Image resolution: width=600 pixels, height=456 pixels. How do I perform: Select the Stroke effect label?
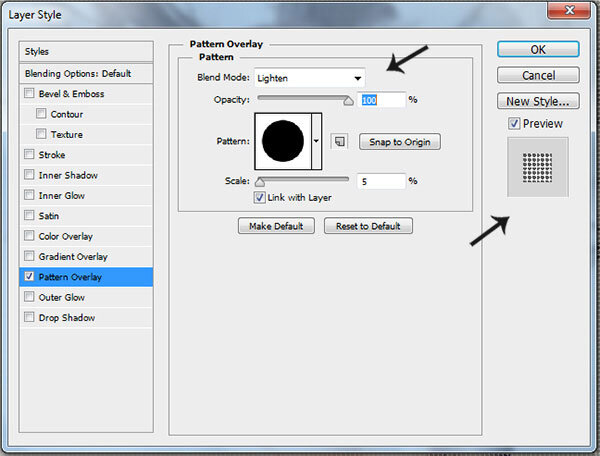(52, 155)
